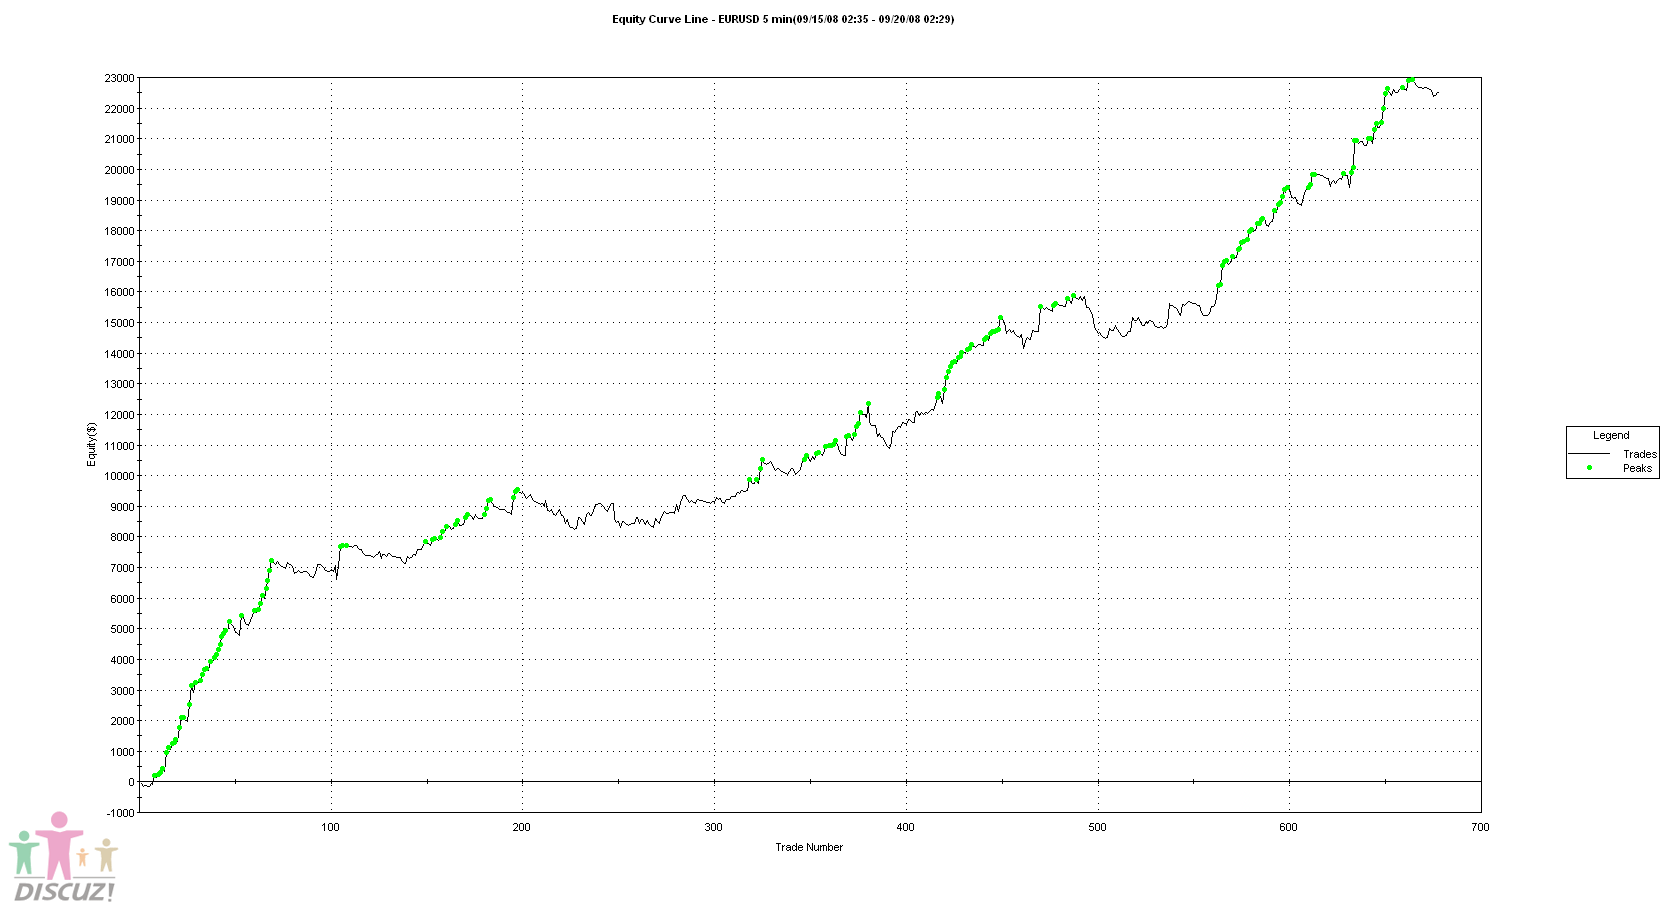
Task: Click the chart title 'Equity Curve Line - EURUSD 5 min'
Action: point(701,19)
